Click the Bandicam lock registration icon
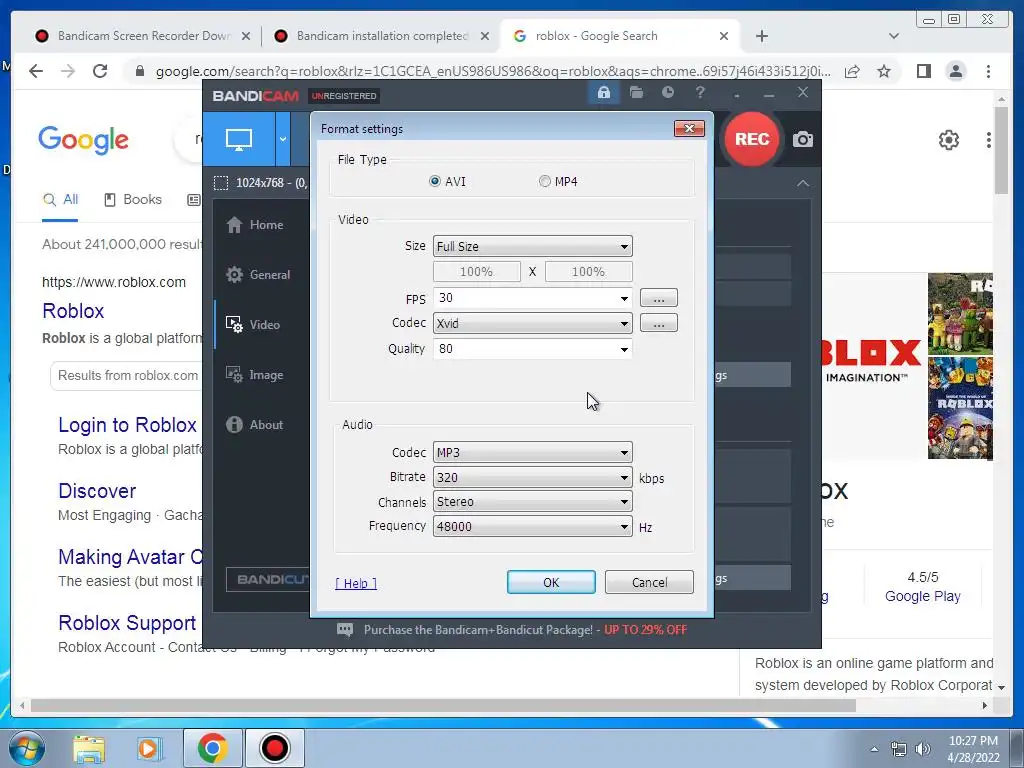Viewport: 1024px width, 768px height. point(604,93)
